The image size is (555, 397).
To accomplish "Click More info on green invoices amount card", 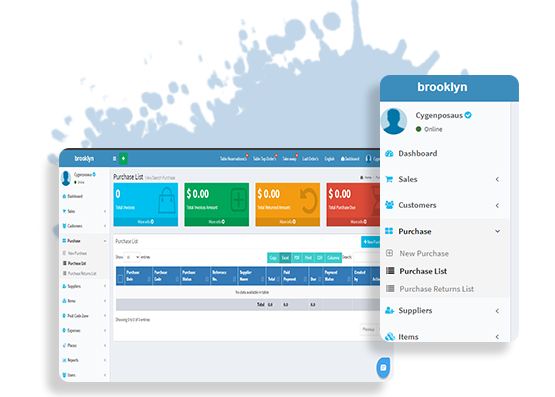I will 217,222.
